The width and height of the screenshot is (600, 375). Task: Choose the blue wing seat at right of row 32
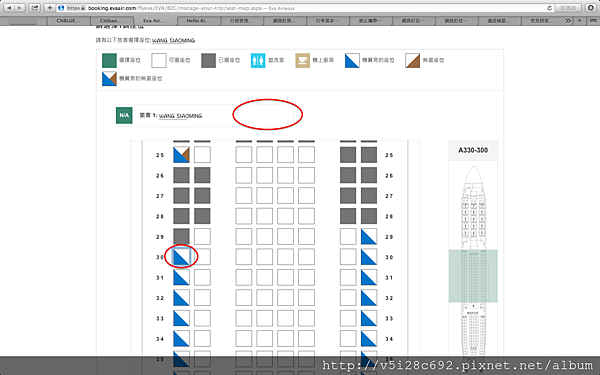pos(369,298)
